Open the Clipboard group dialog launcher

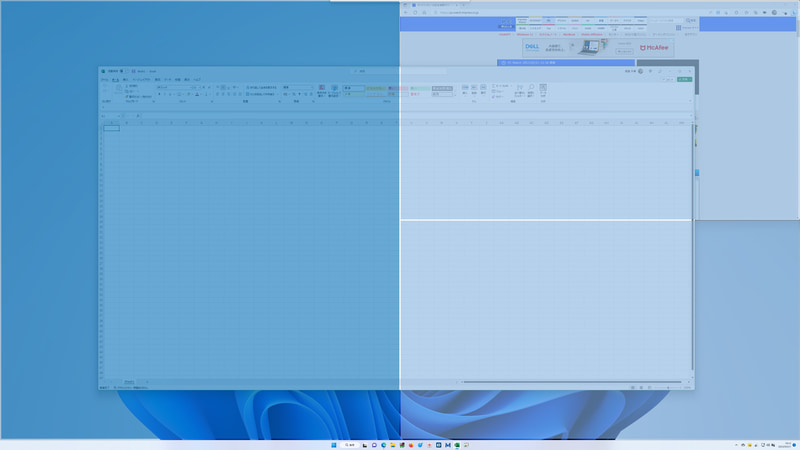pos(153,102)
